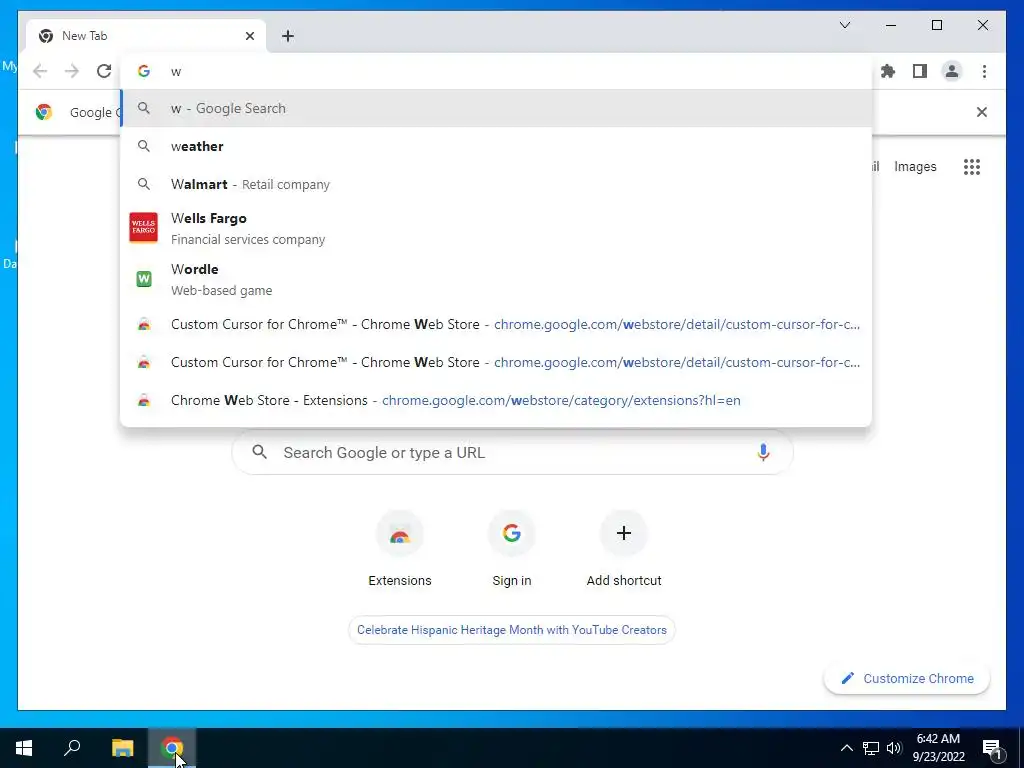Start voice search with microphone icon

[x=763, y=453]
